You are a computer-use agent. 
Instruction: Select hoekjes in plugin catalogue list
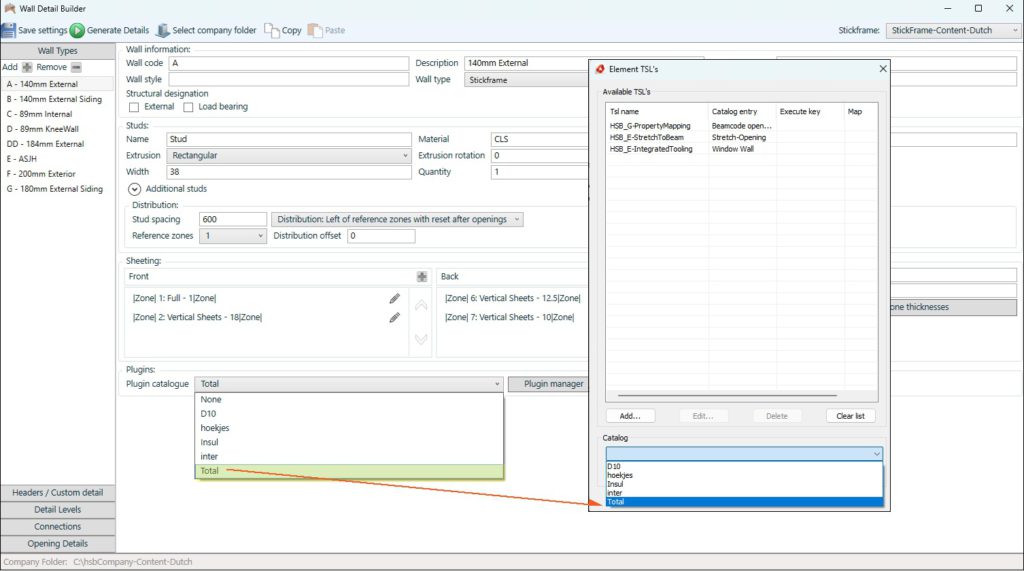[349, 428]
